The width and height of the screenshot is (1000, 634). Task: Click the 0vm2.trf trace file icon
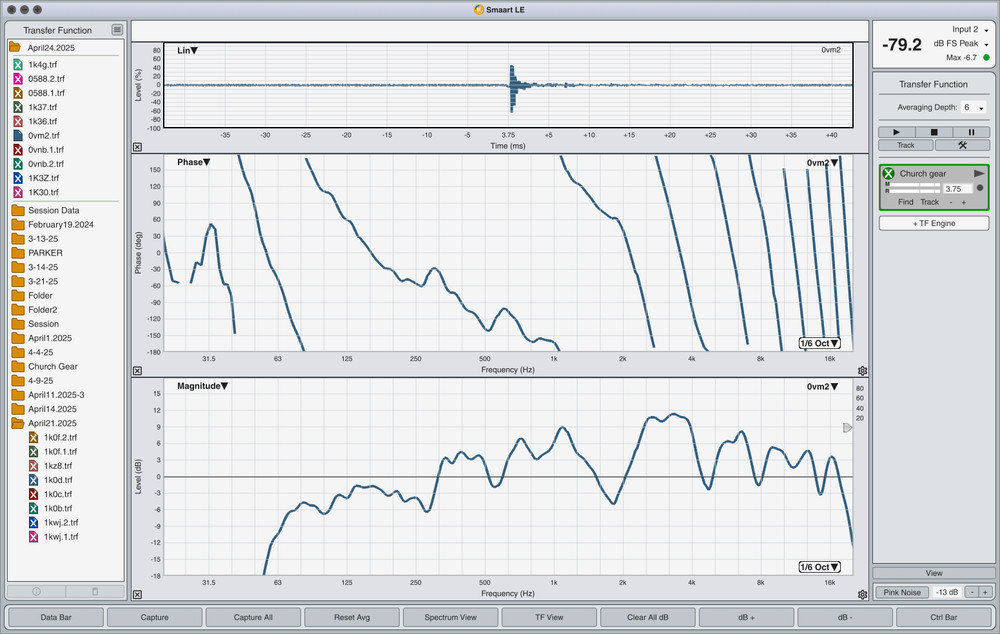pyautogui.click(x=18, y=135)
